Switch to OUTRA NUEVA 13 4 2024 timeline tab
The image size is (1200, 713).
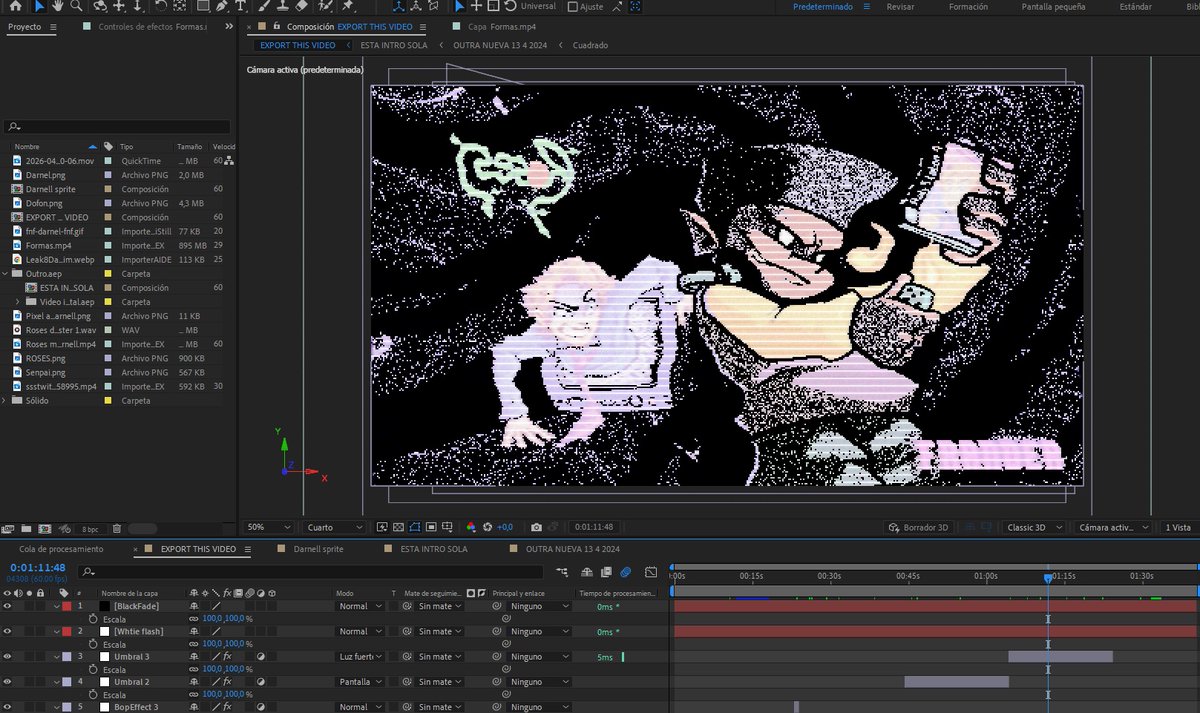[572, 549]
